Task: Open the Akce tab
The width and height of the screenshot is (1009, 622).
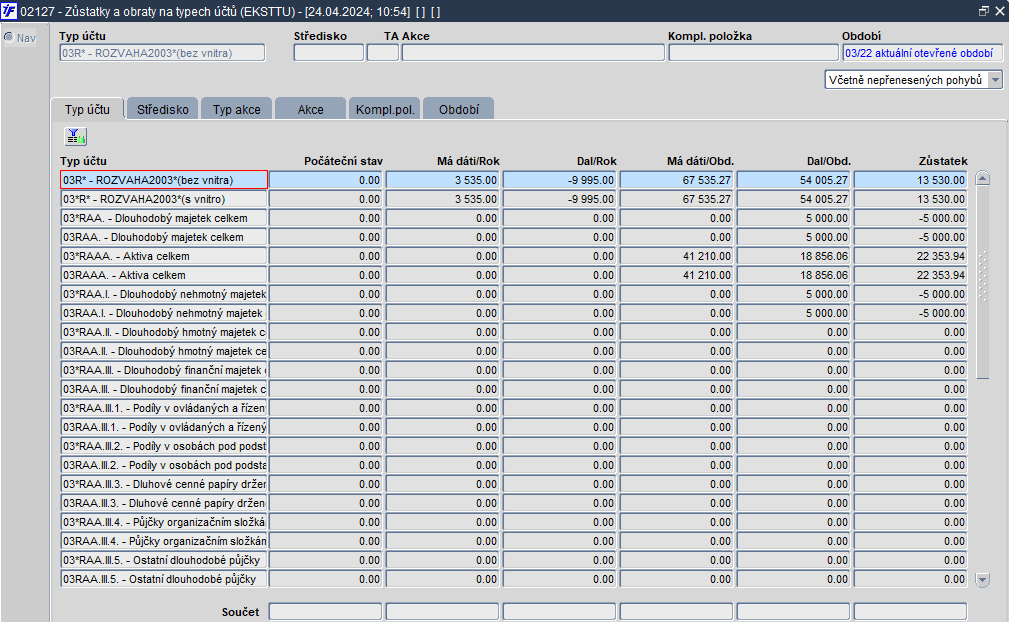Action: [x=311, y=109]
